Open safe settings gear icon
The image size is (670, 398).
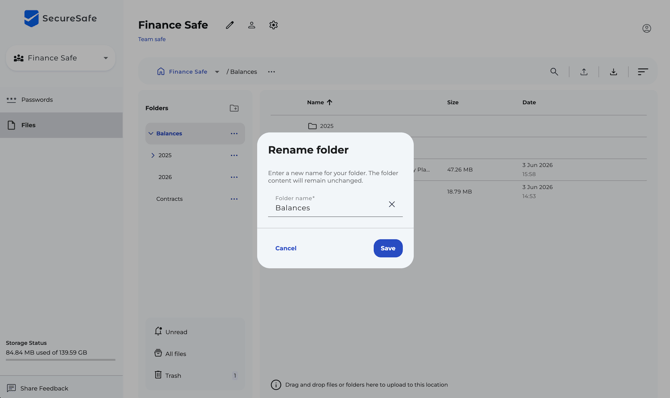click(x=273, y=25)
